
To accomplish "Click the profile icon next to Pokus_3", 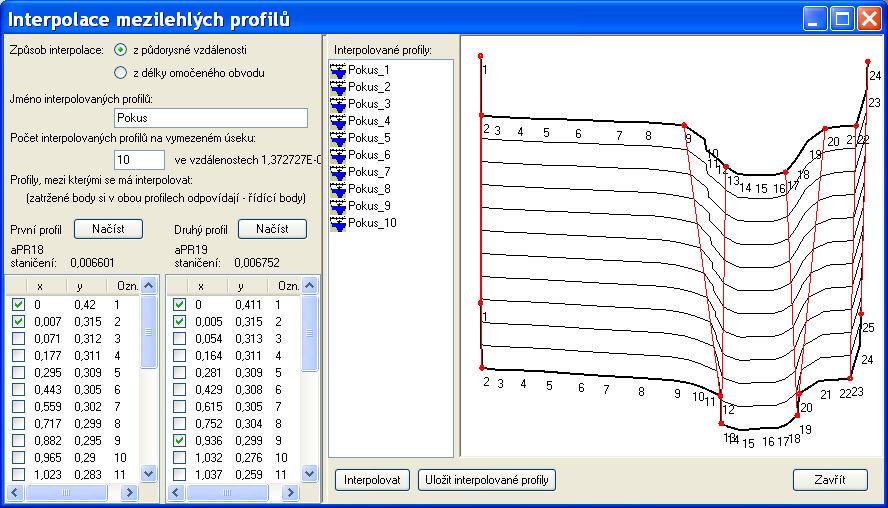I will click(x=338, y=104).
